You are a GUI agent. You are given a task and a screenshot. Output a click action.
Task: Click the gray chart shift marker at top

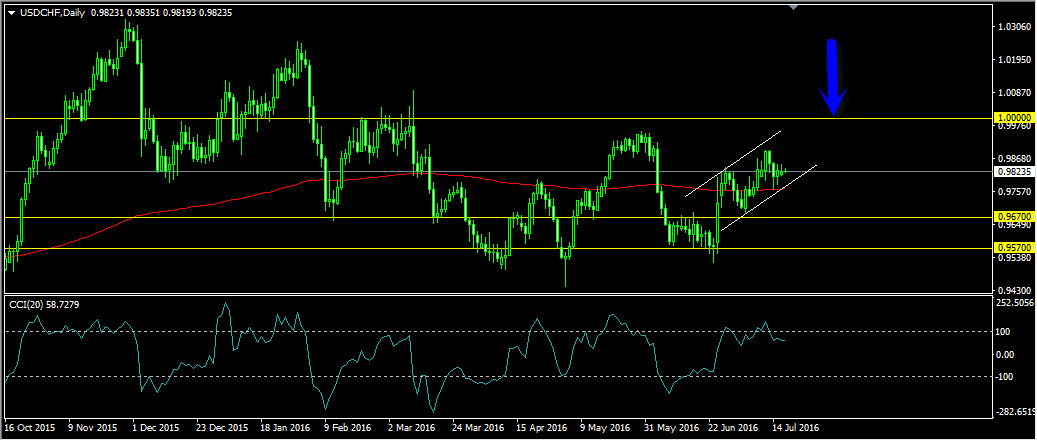coord(794,8)
